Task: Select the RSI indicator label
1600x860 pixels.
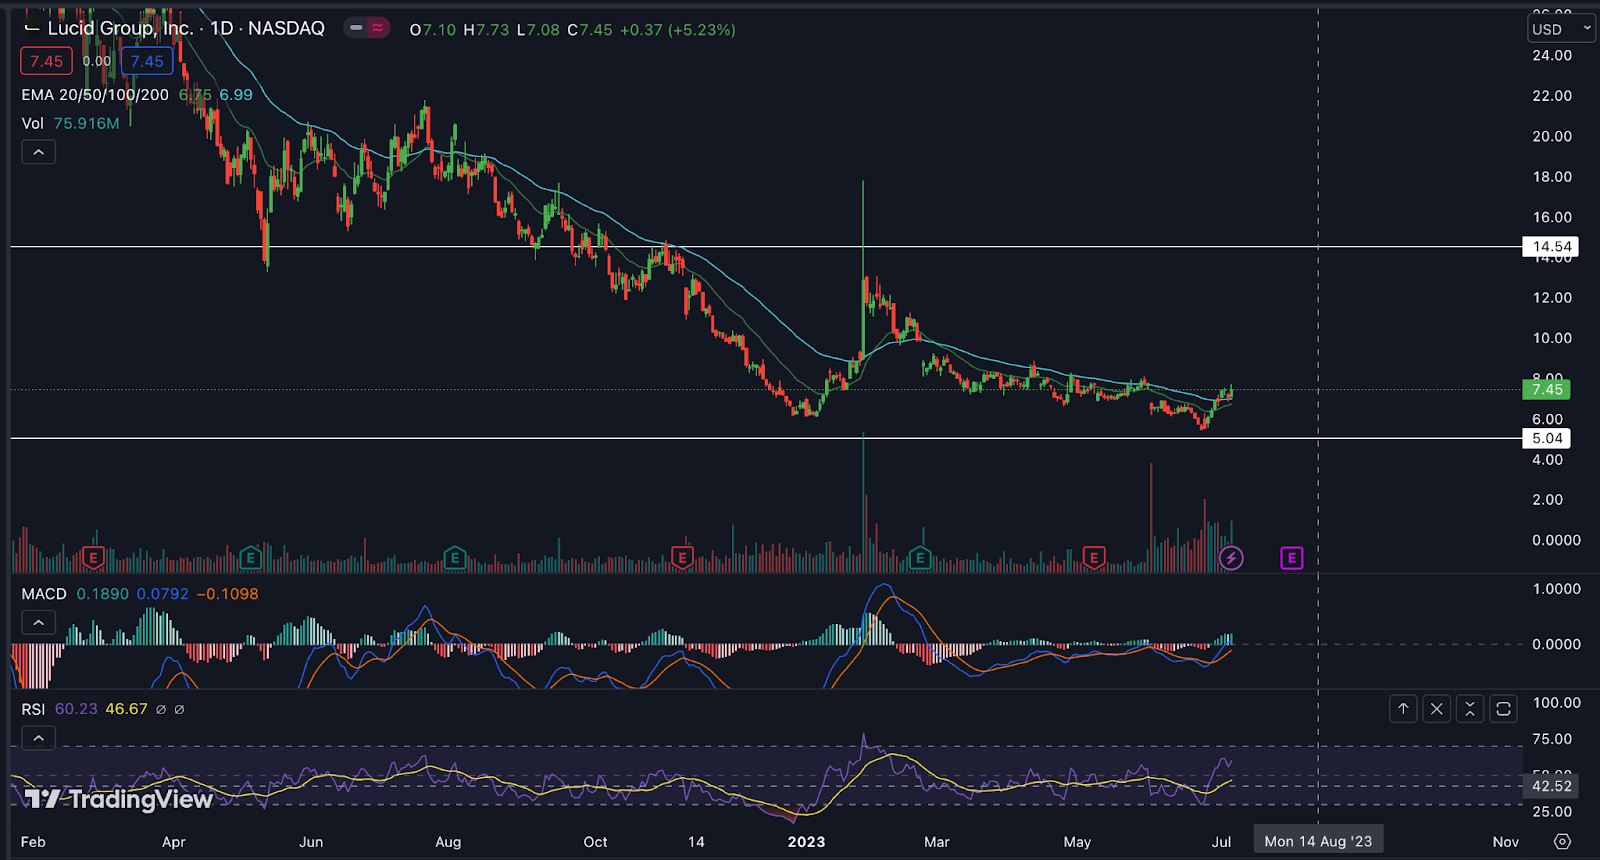Action: [33, 709]
